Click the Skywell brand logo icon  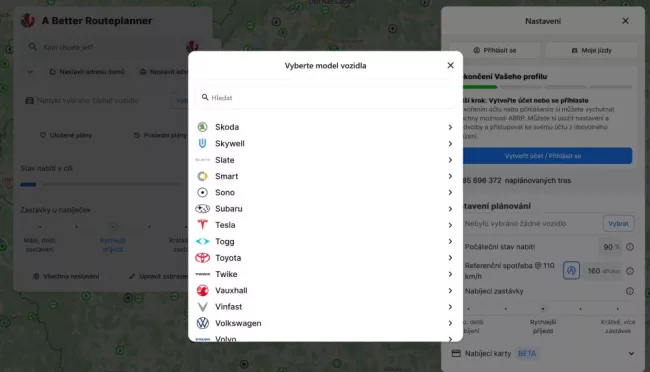click(202, 143)
